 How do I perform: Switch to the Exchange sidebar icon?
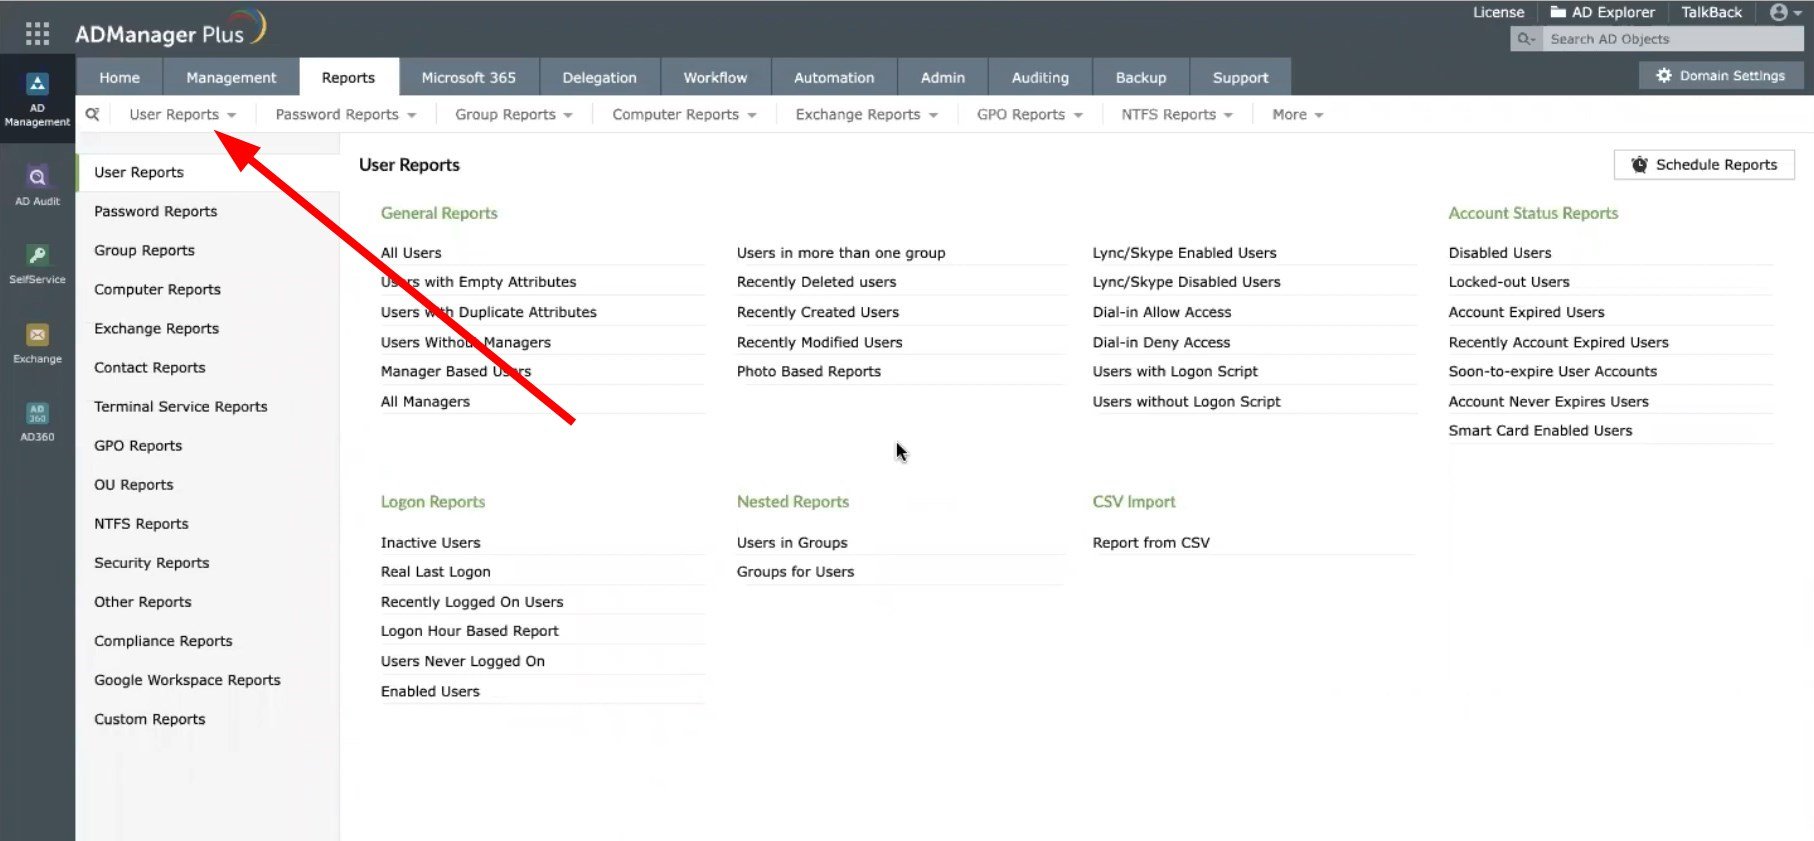37,344
